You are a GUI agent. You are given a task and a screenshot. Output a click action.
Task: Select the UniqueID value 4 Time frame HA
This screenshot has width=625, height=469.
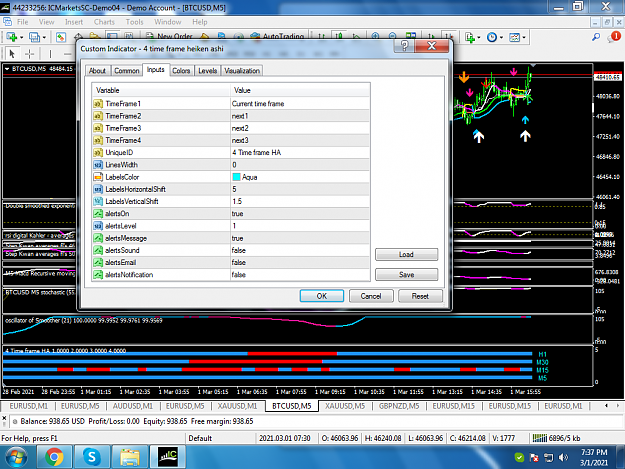(301, 153)
